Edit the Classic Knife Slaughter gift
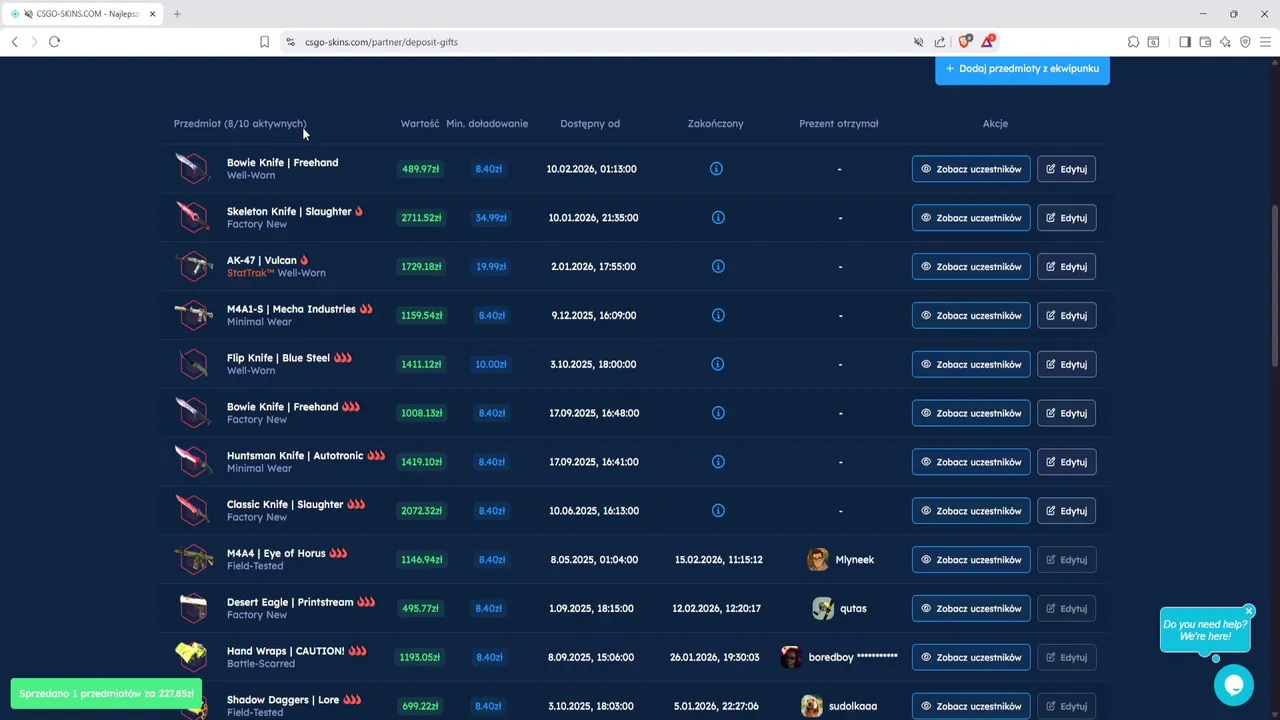 click(1066, 511)
